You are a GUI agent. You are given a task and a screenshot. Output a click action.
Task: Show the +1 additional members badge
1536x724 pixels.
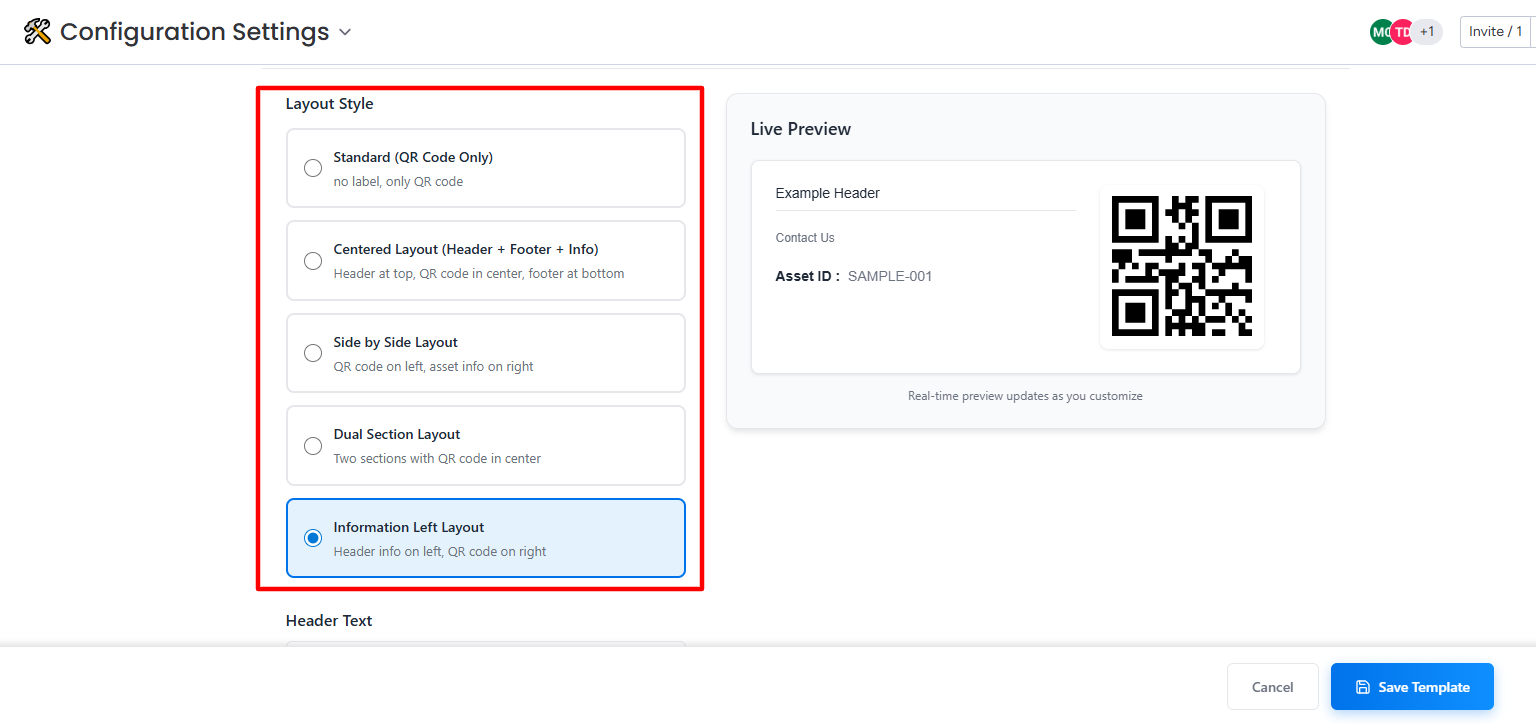[1427, 32]
